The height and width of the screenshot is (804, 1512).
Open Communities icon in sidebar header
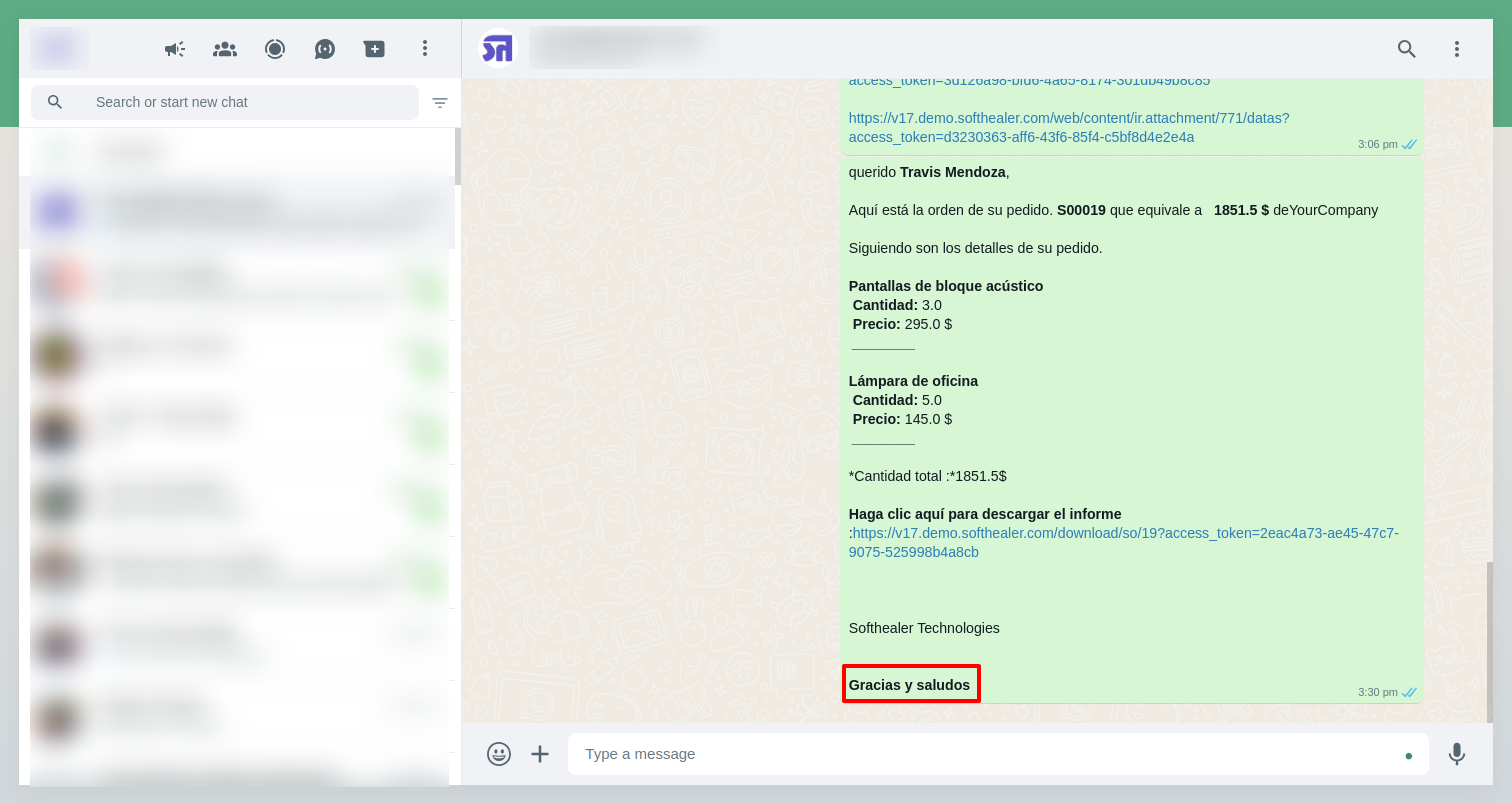(225, 48)
